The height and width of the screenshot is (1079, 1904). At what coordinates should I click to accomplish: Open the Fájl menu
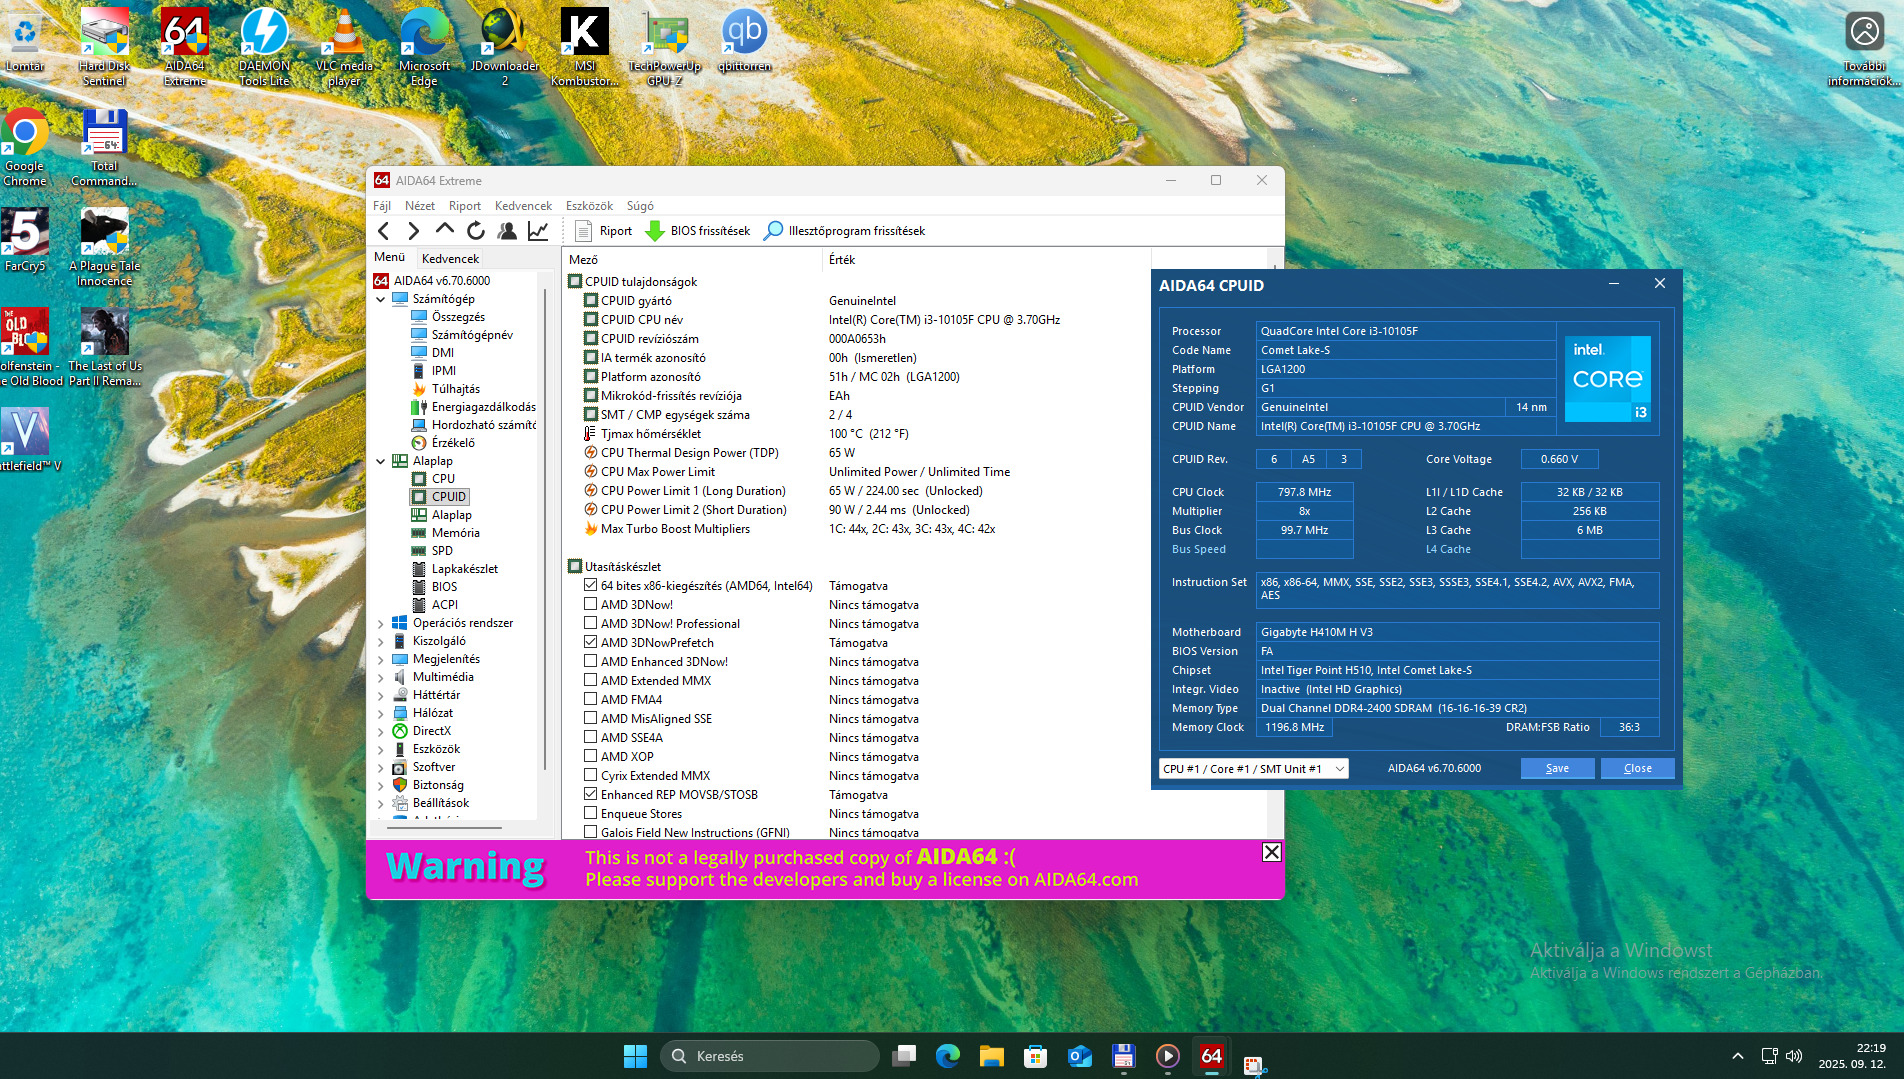click(382, 206)
